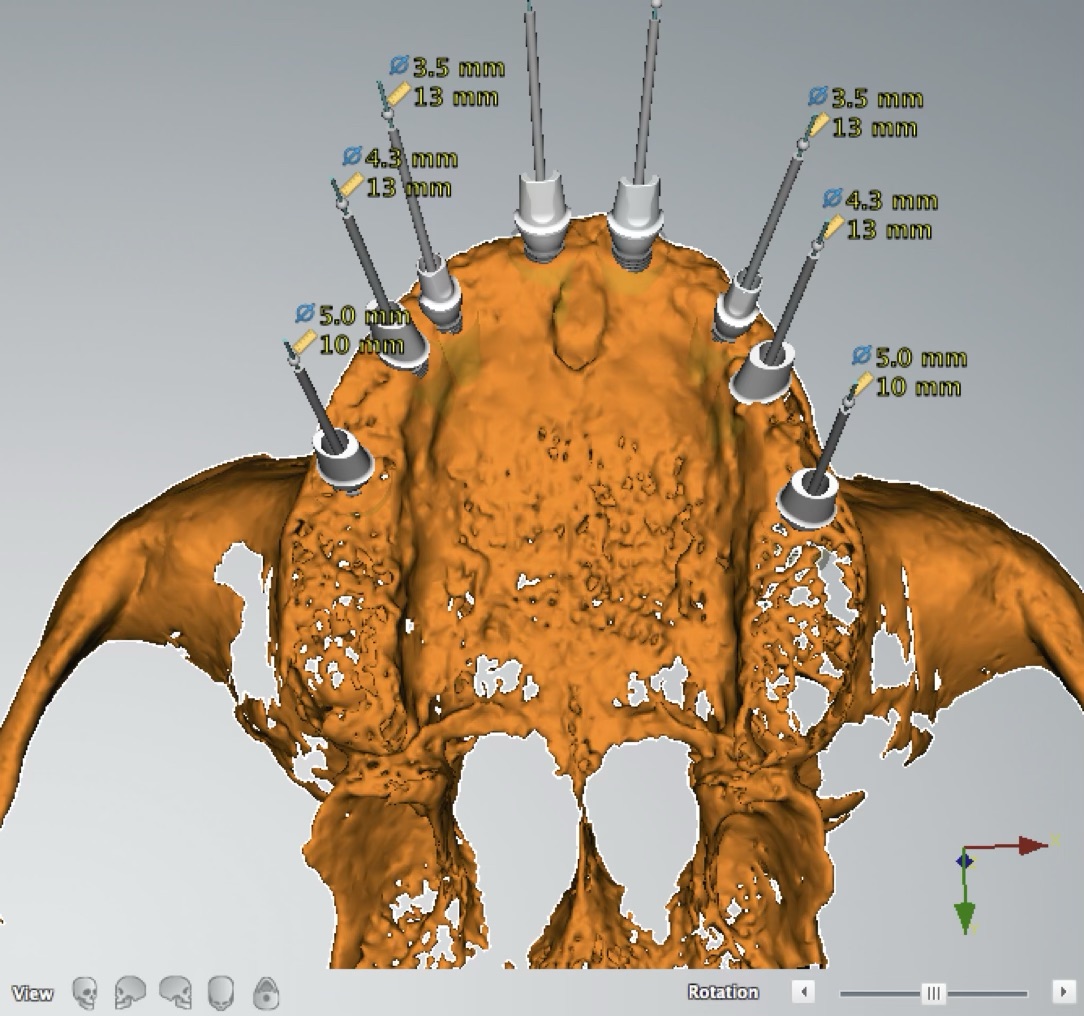Click right-side 4.3 mm diameter label
Screen dimensions: 1084x1016
click(890, 201)
